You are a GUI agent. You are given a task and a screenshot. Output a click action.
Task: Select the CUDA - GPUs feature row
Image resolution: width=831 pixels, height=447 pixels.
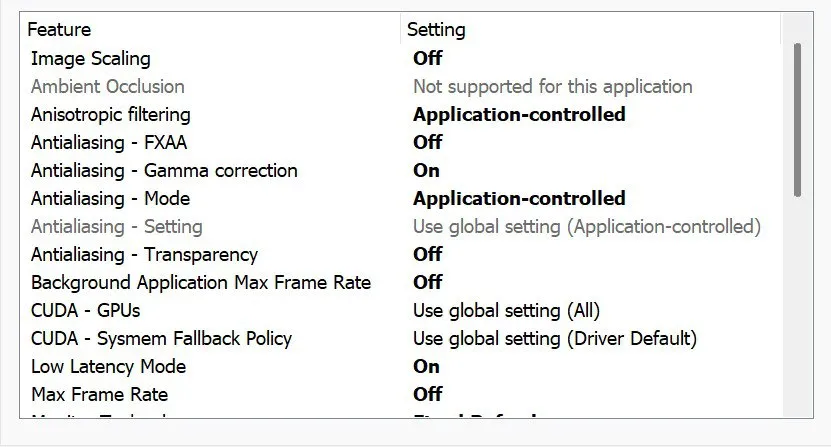(86, 310)
